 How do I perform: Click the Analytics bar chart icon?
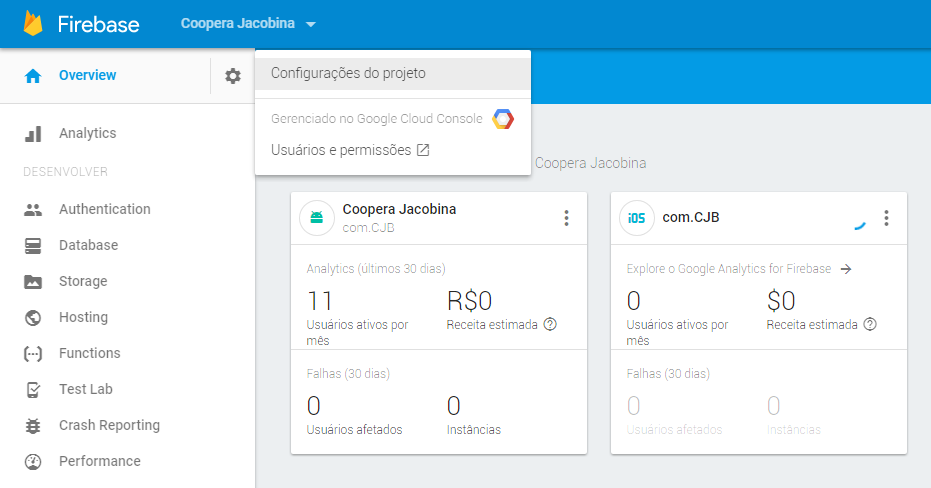click(x=33, y=134)
